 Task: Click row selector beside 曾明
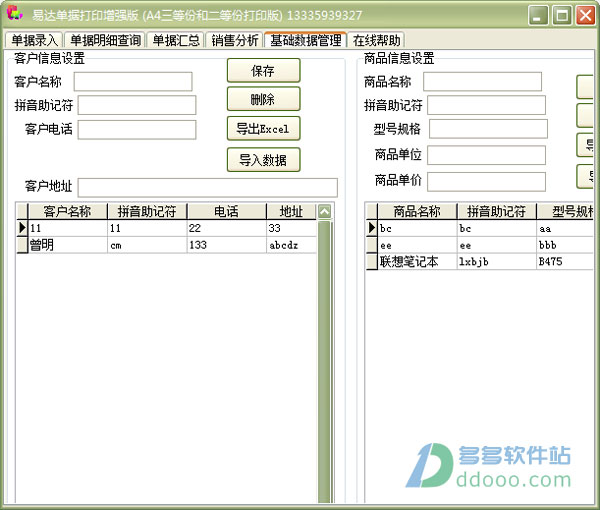(23, 245)
